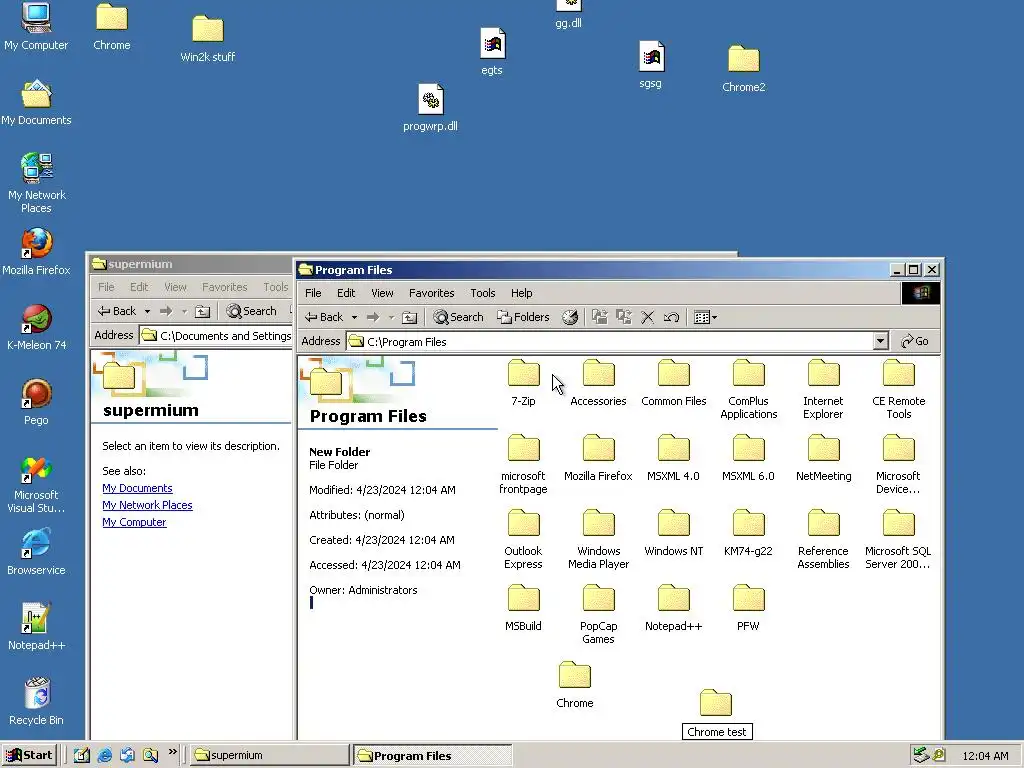Select the Browservice desktop shortcut
The height and width of the screenshot is (768, 1024).
pyautogui.click(x=37, y=552)
